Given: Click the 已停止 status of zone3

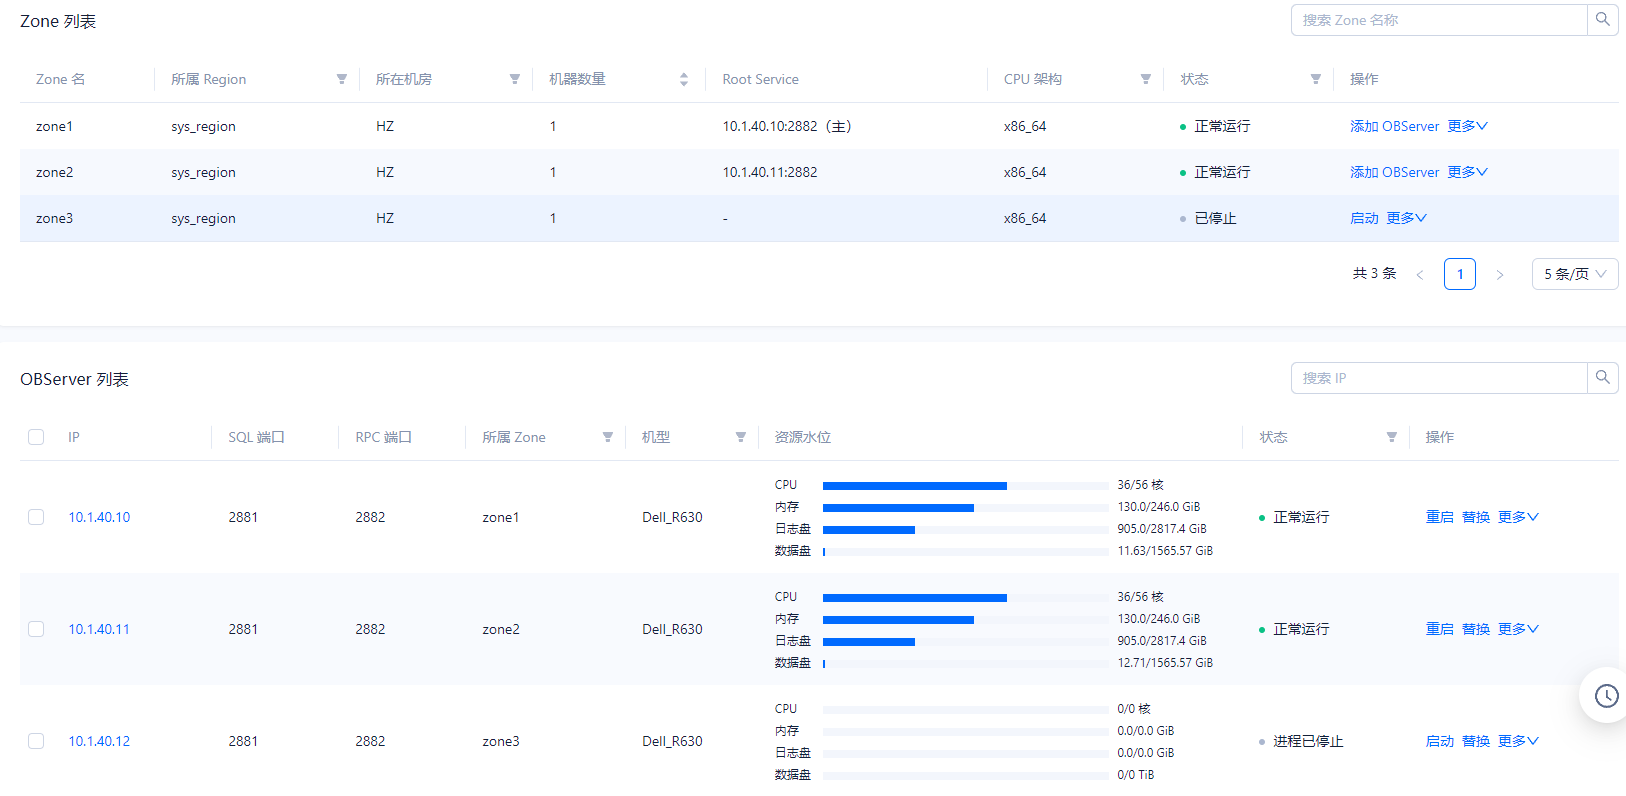Looking at the screenshot, I should tap(1215, 218).
